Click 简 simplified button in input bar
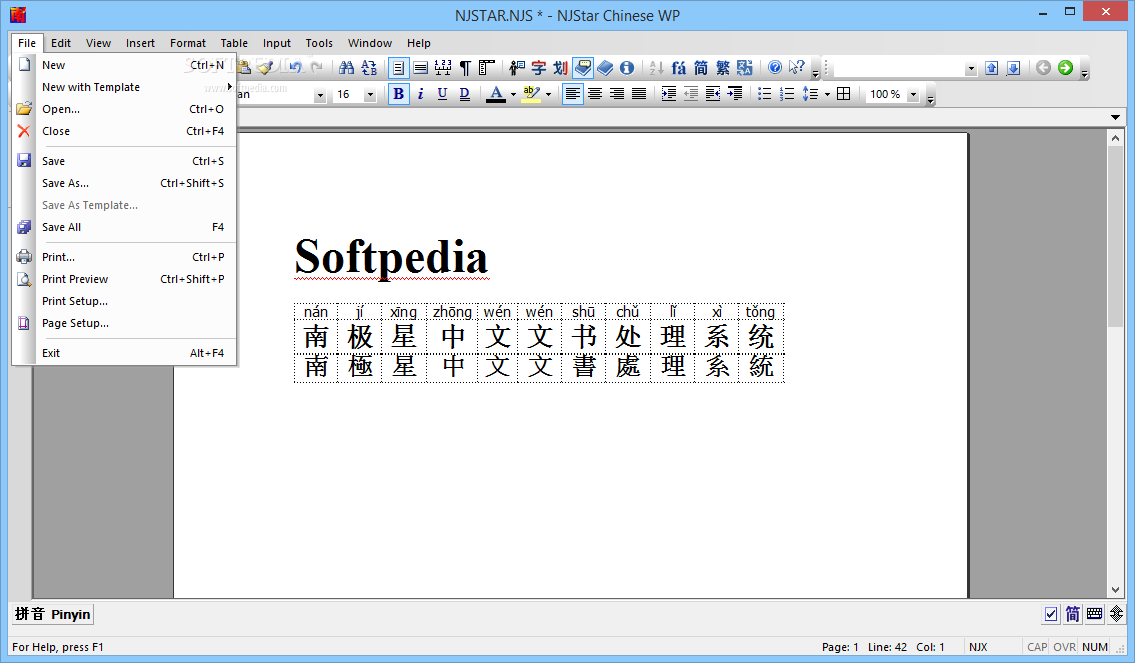 click(1072, 615)
